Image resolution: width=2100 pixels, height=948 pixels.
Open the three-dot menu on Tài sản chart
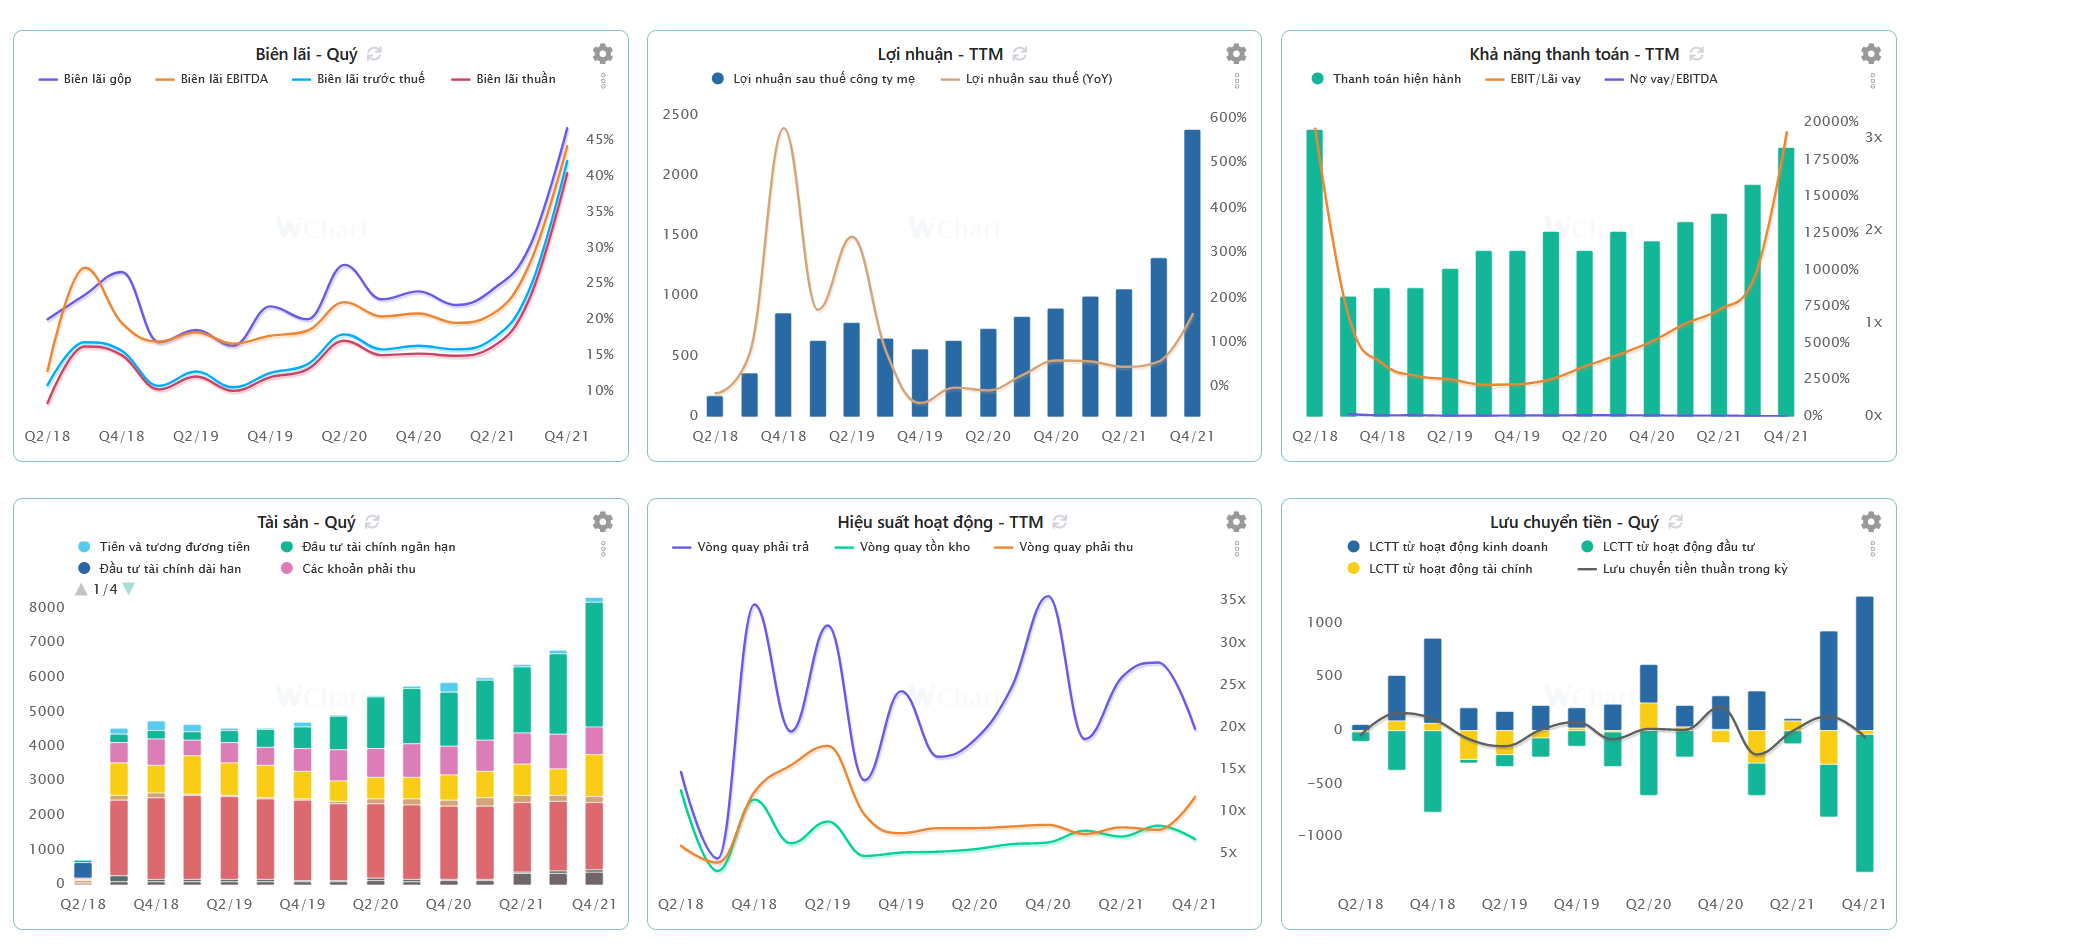(x=603, y=549)
